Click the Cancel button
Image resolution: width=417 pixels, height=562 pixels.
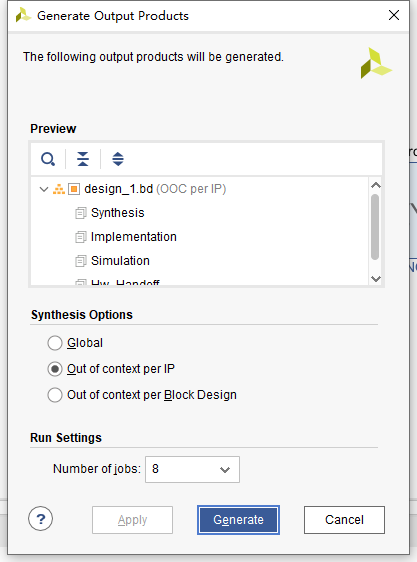(344, 520)
